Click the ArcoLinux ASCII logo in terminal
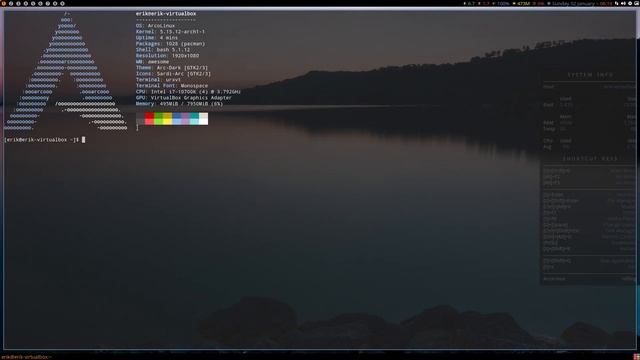Viewport: 640px width, 360px height. (66, 71)
